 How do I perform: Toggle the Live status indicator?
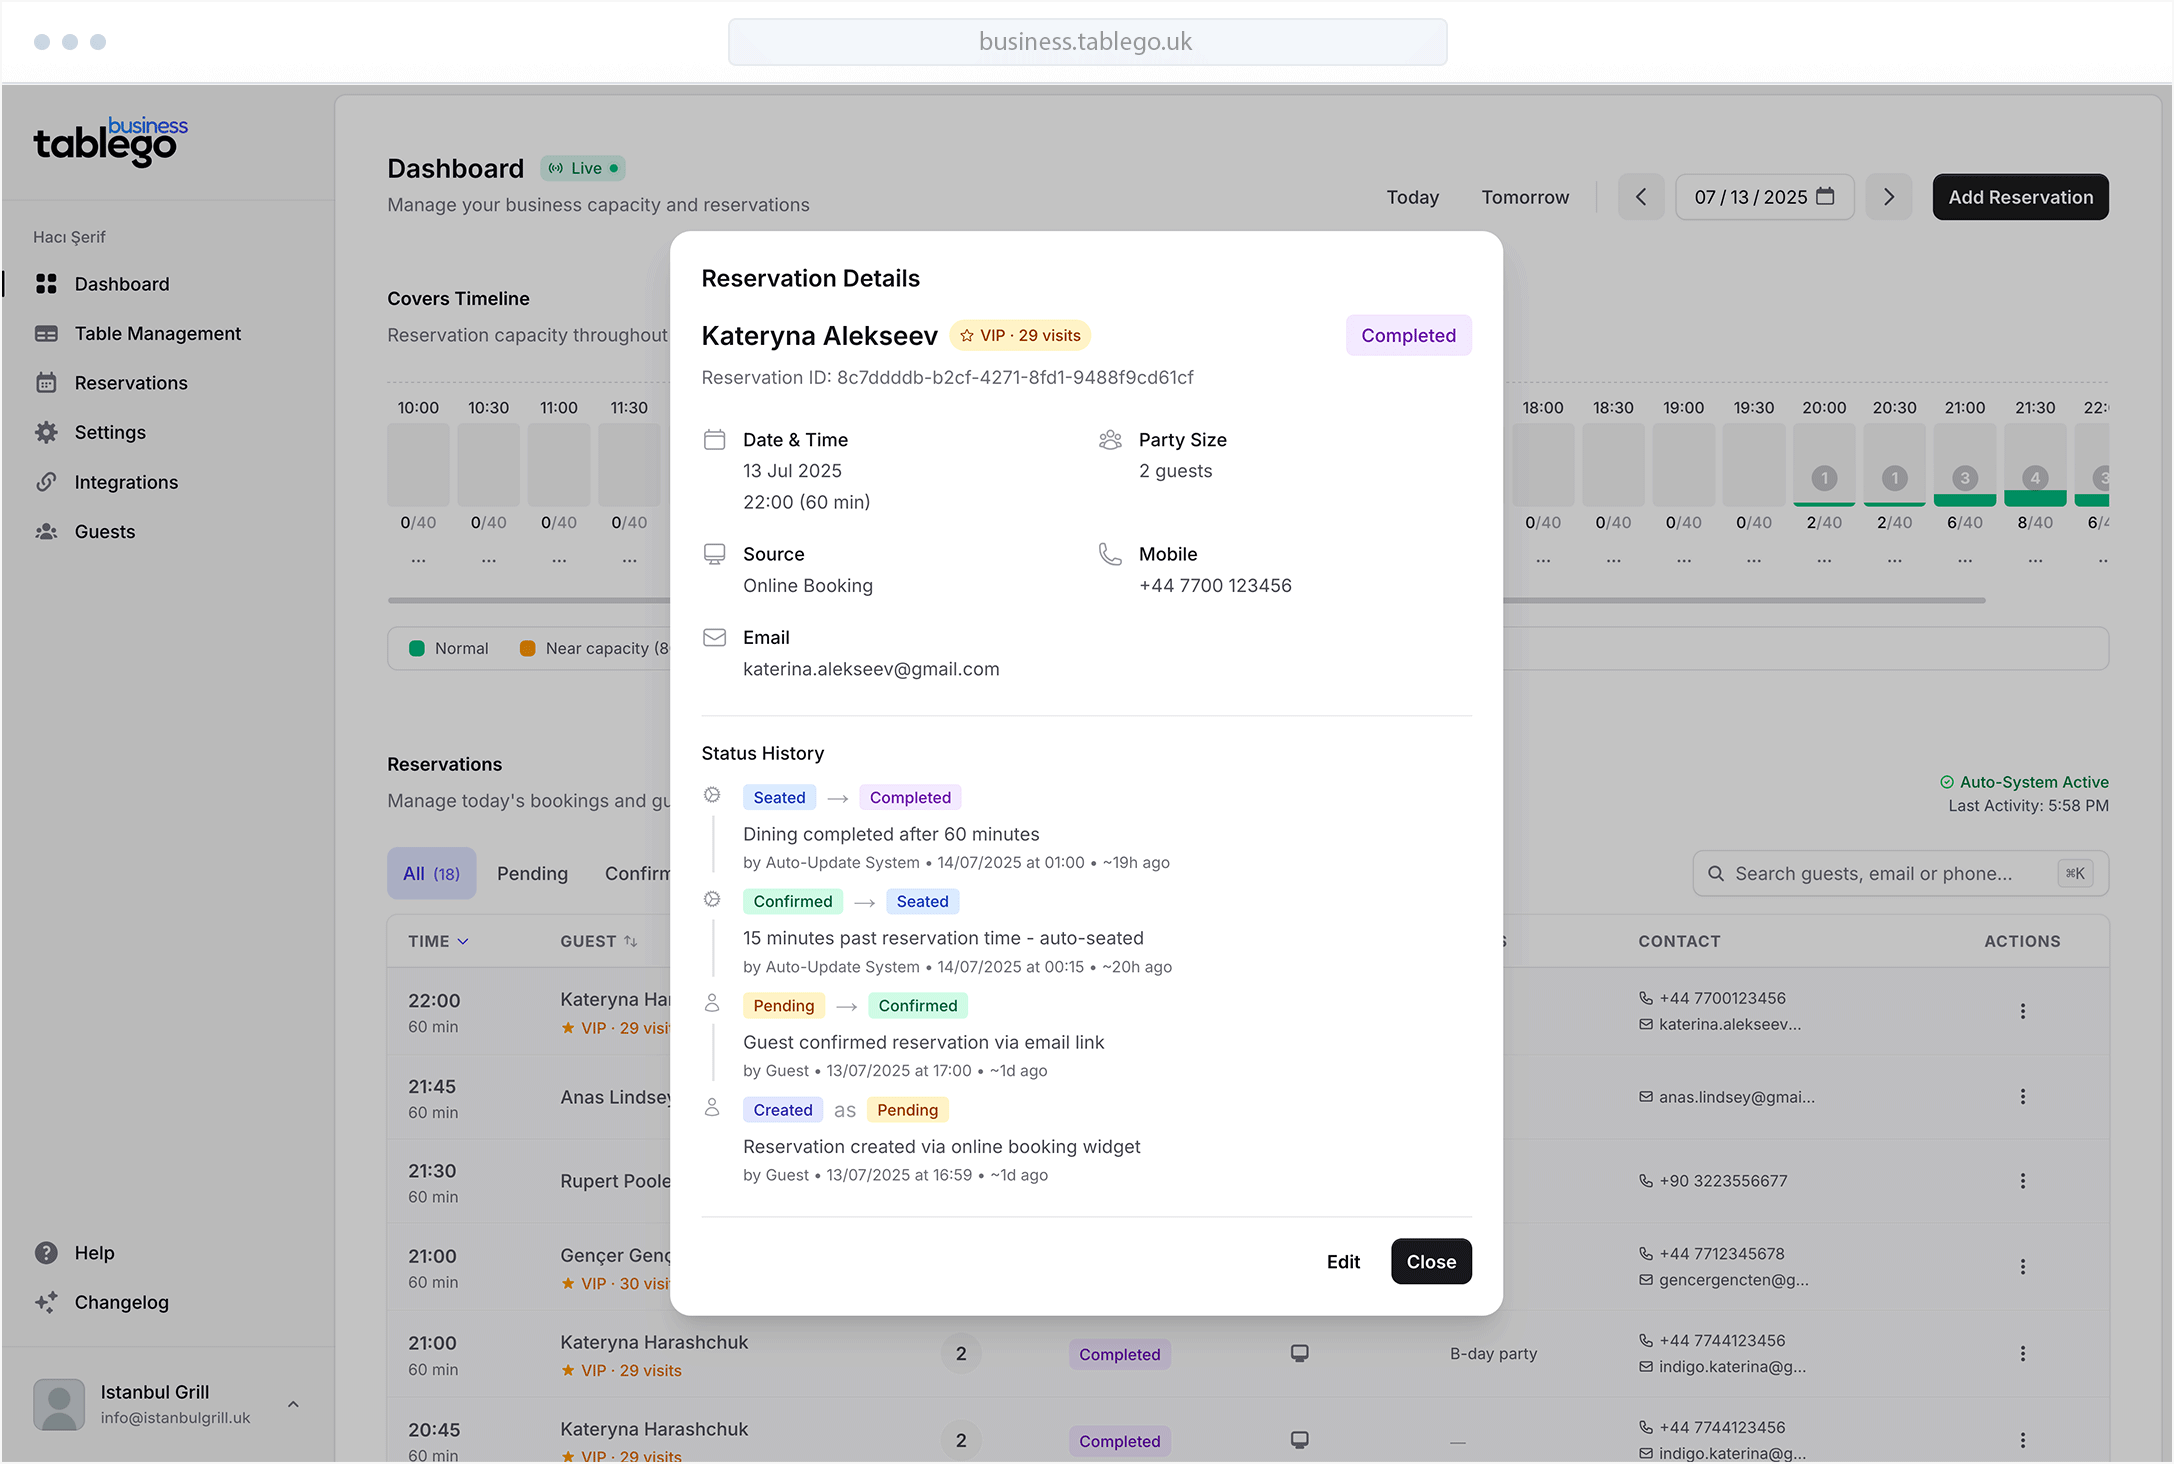pyautogui.click(x=582, y=167)
